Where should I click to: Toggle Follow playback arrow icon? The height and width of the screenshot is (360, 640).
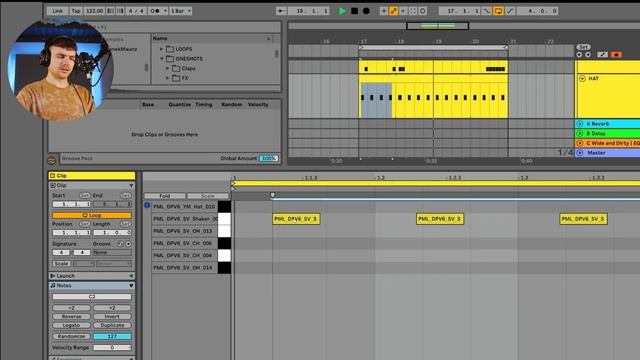pos(281,11)
